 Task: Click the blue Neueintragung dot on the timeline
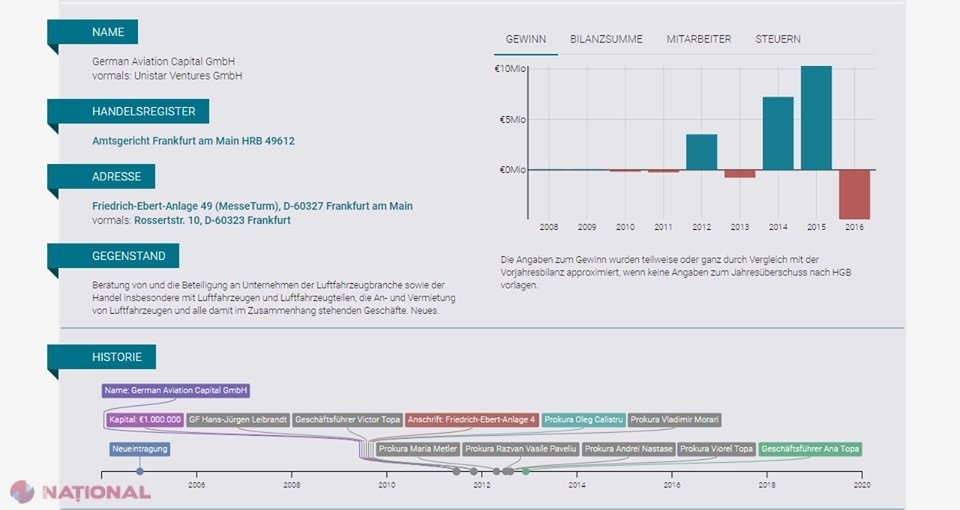tap(140, 471)
